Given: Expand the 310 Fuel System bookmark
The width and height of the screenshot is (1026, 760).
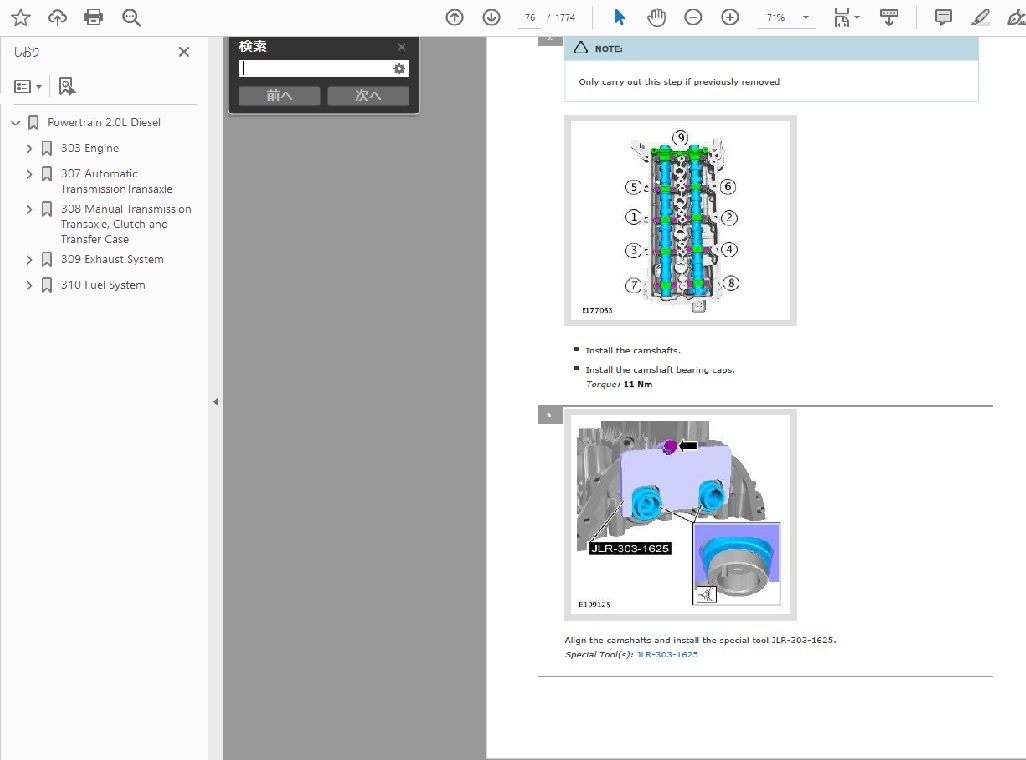Looking at the screenshot, I should [x=29, y=285].
